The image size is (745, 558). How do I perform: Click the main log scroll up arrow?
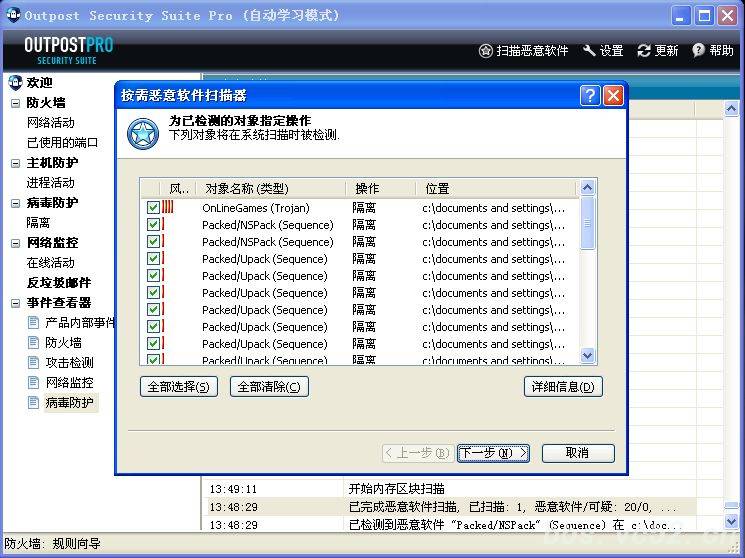pos(731,109)
